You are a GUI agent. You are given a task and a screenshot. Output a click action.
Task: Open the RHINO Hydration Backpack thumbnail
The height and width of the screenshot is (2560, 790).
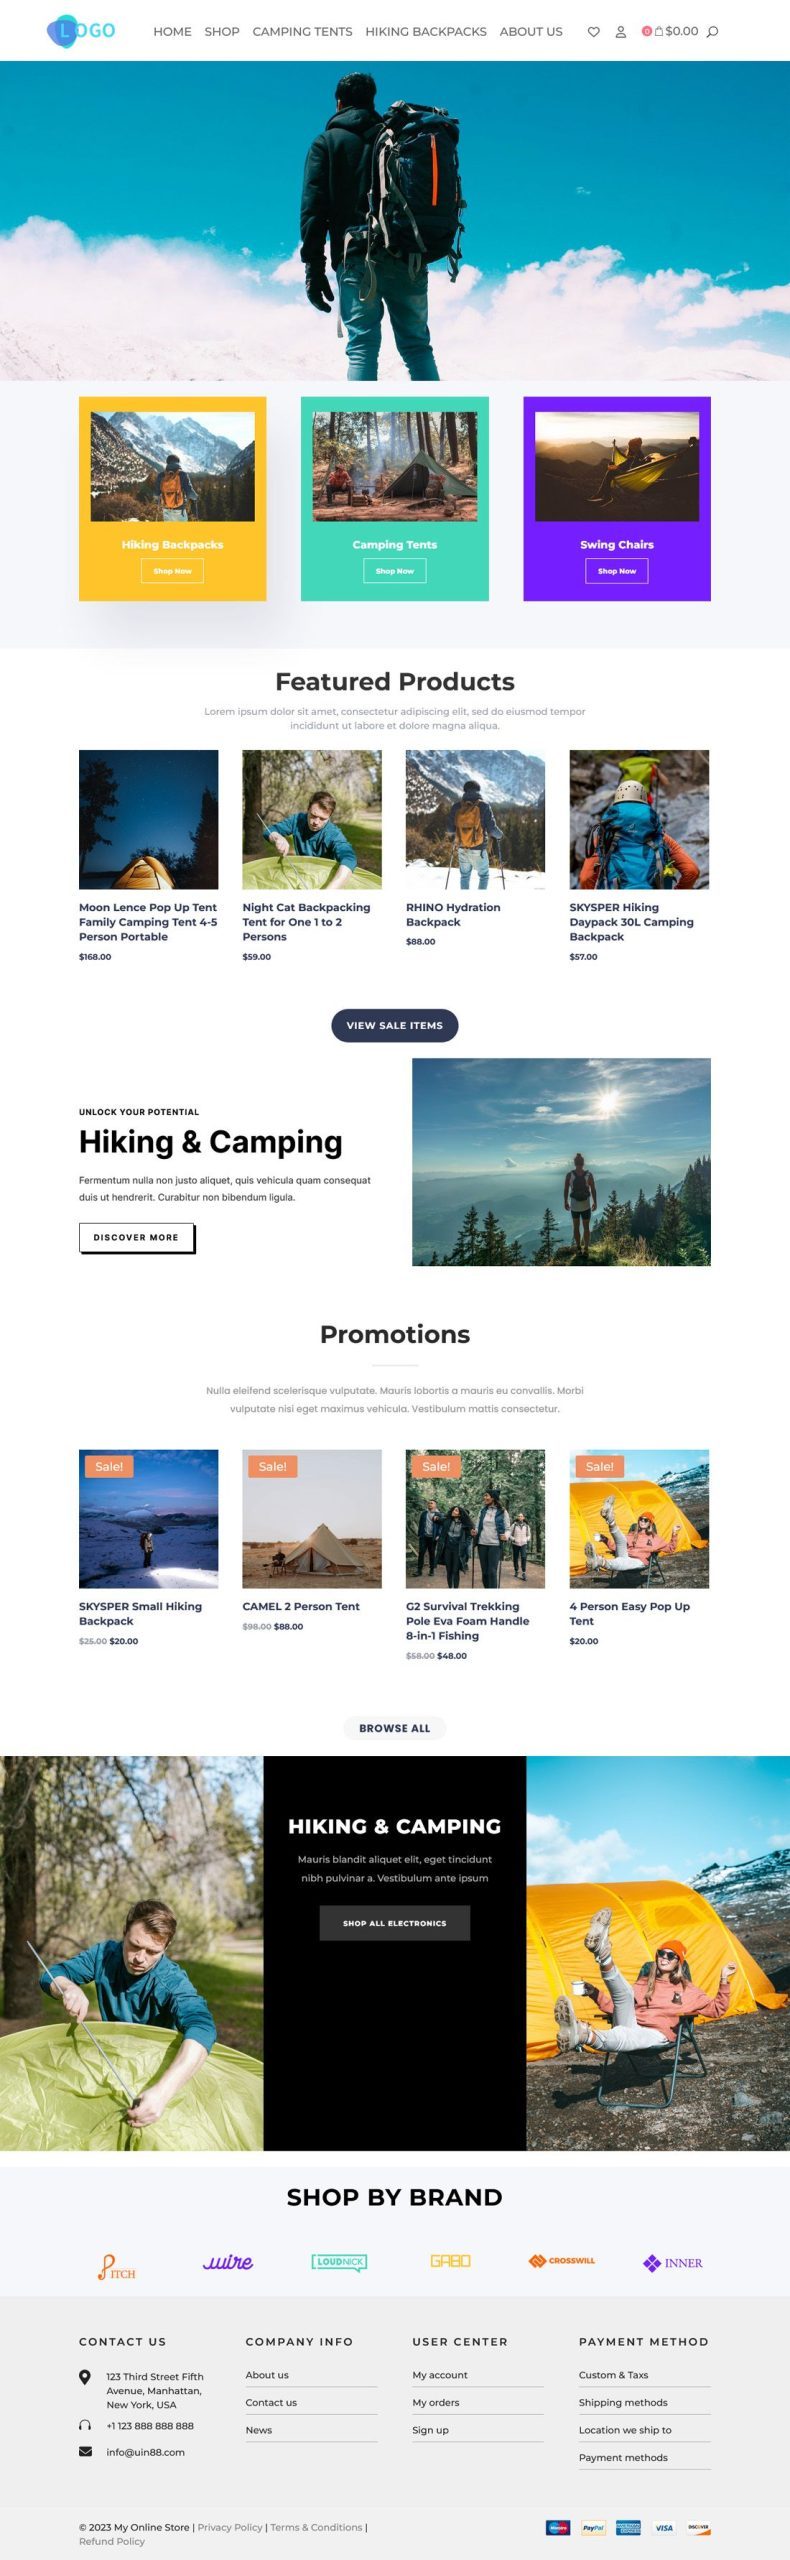(475, 820)
